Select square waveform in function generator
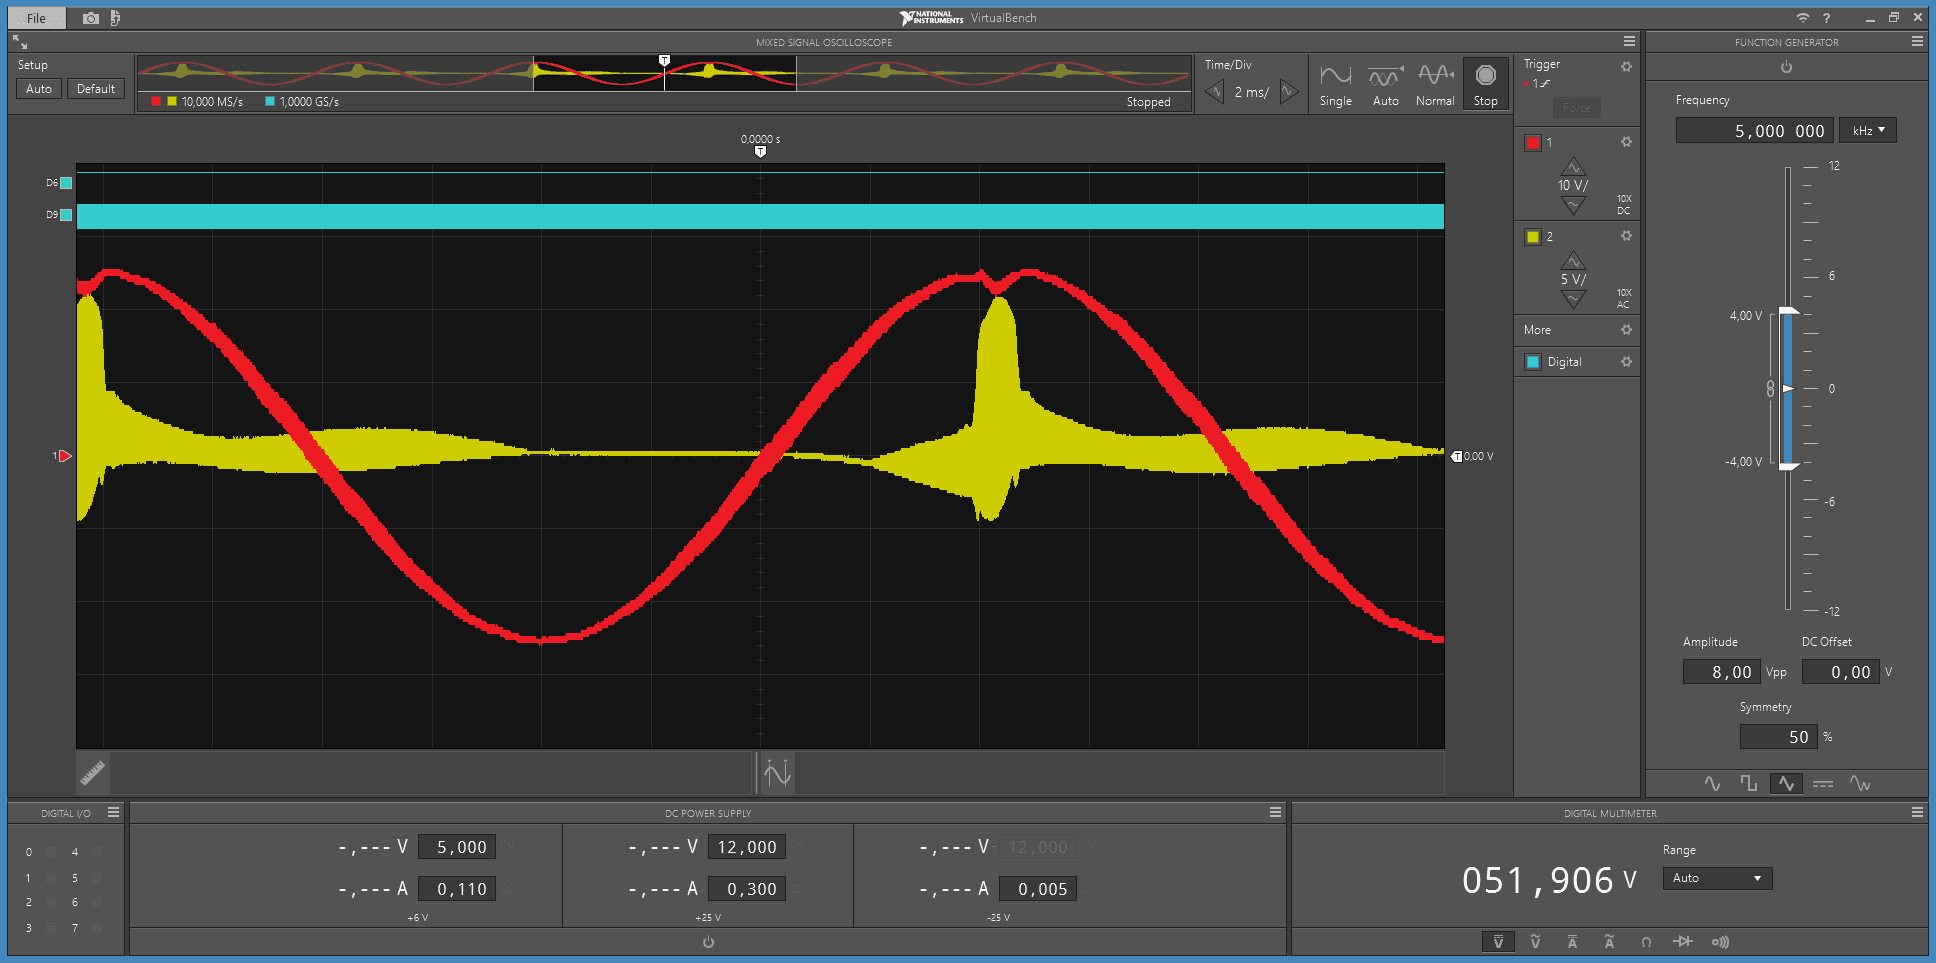The height and width of the screenshot is (963, 1936). pos(1748,784)
